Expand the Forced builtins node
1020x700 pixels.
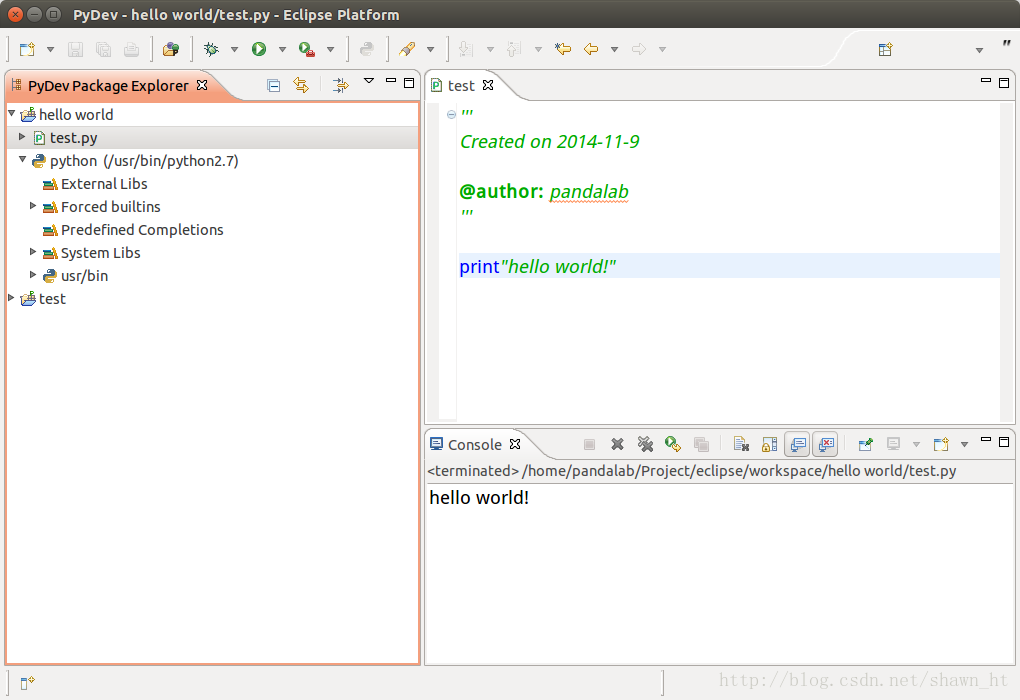tap(33, 206)
